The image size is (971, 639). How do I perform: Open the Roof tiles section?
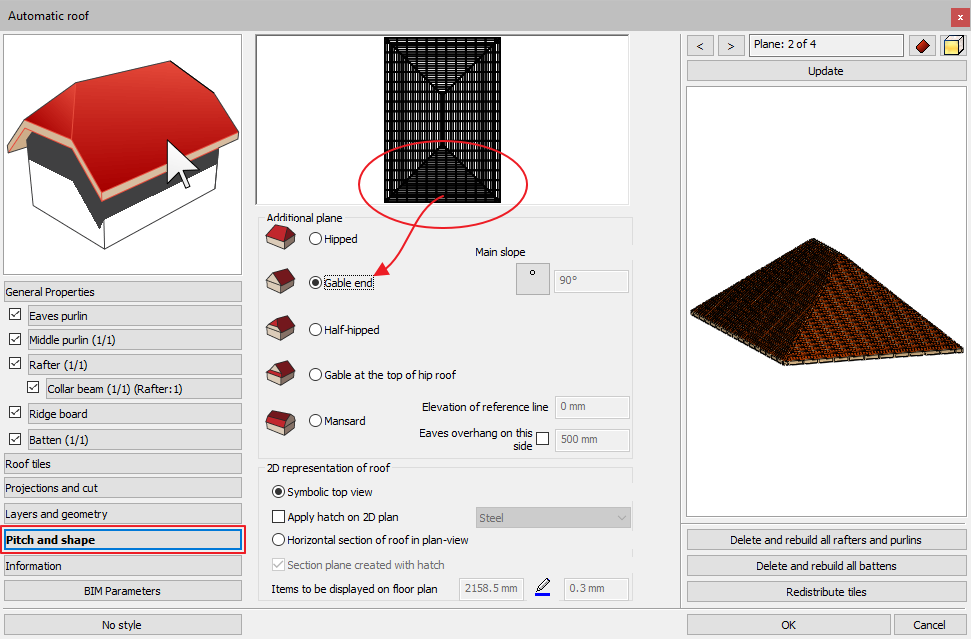[x=122, y=464]
